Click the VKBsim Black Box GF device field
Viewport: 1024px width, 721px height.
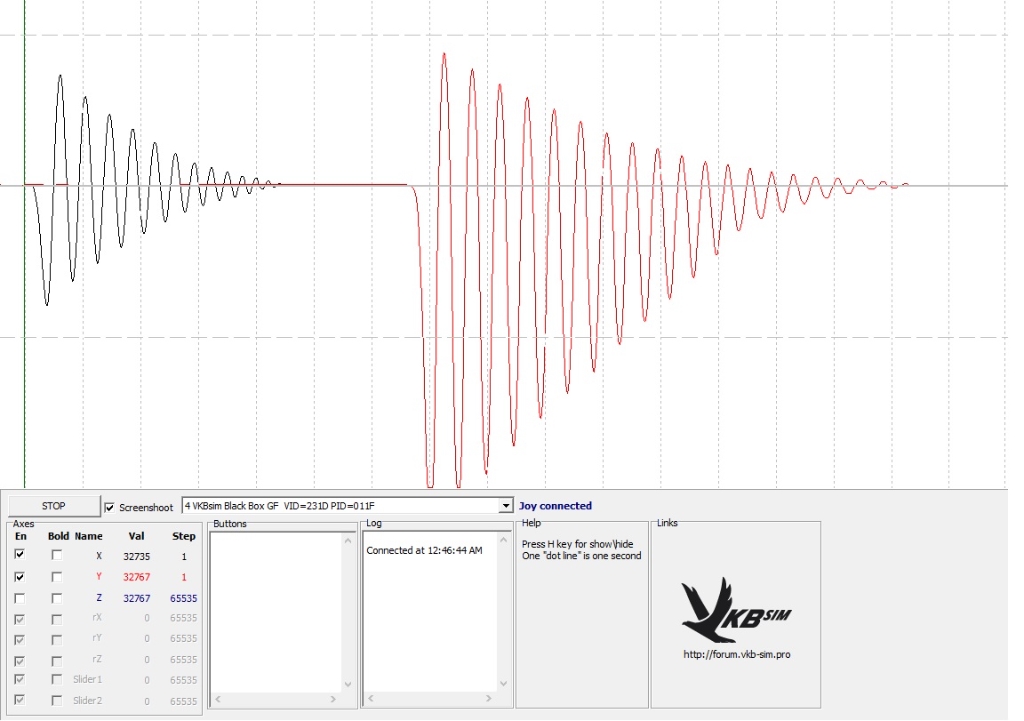[340, 507]
